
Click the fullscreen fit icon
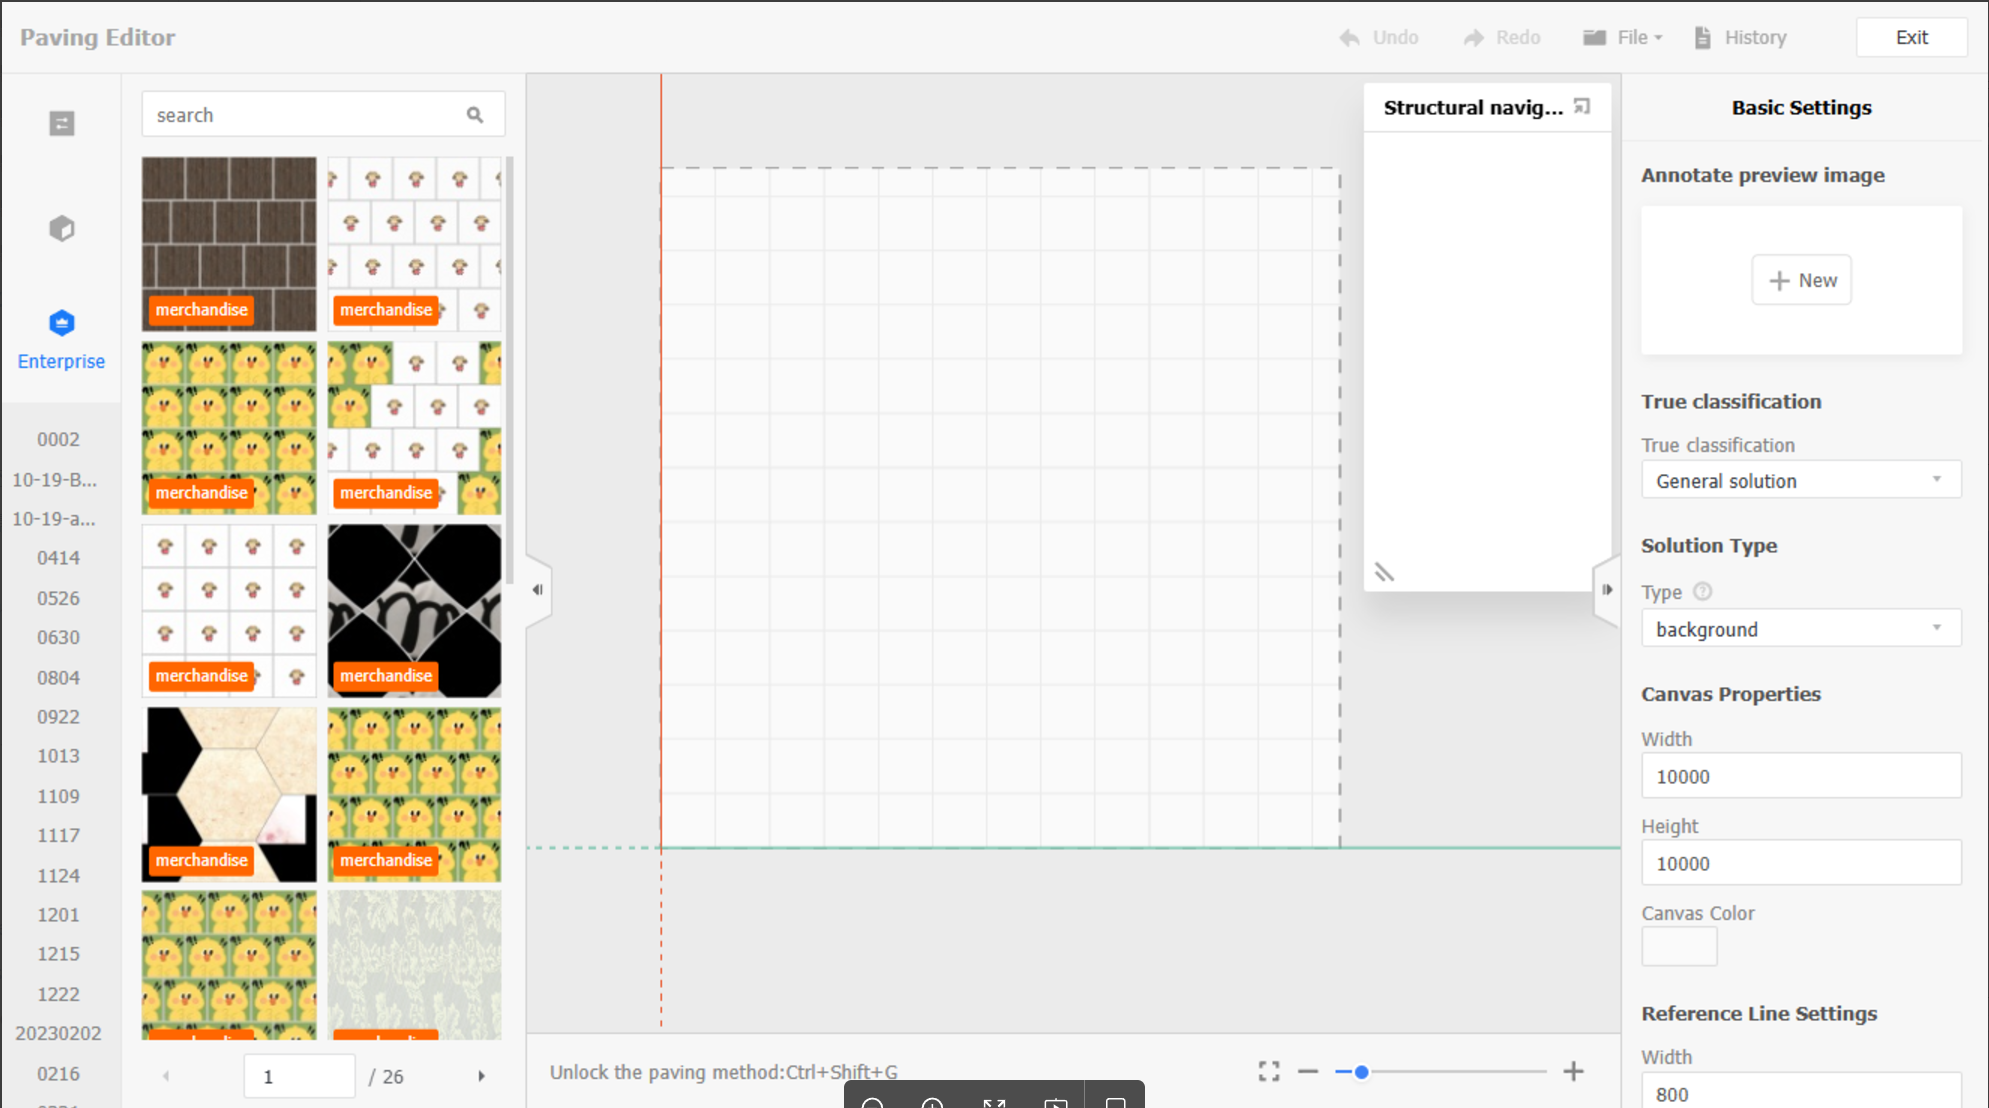[x=1269, y=1072]
